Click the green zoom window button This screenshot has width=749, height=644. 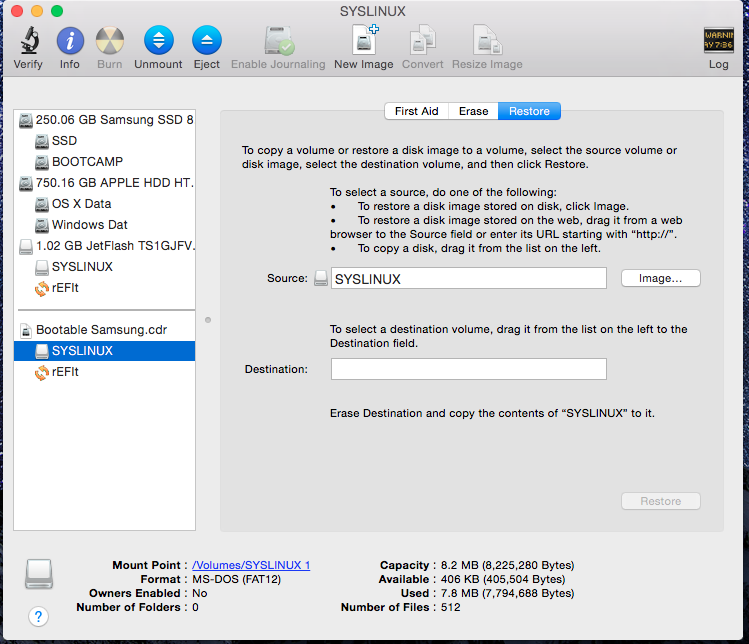click(x=57, y=11)
